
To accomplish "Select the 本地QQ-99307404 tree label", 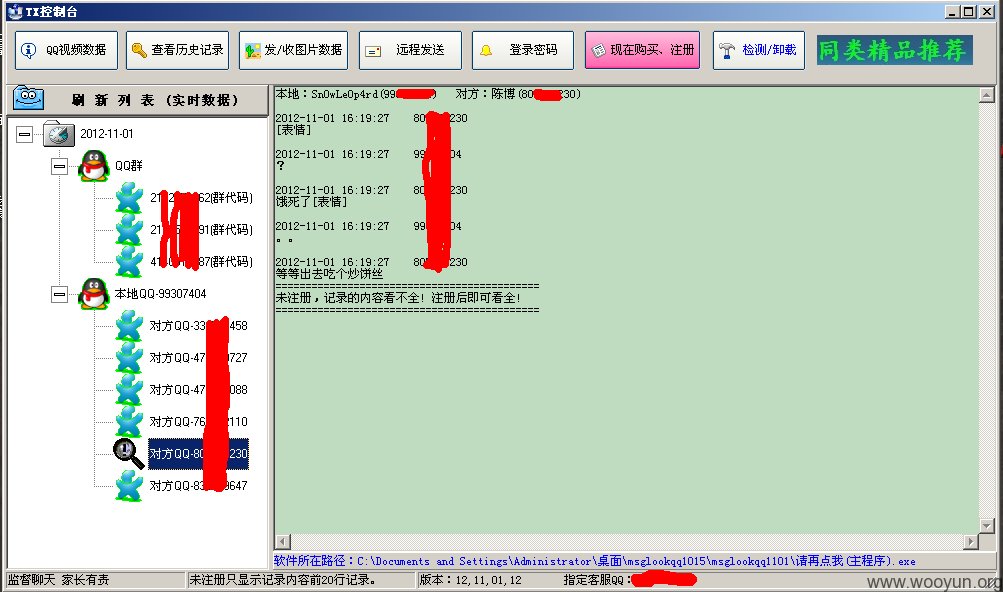I will (161, 294).
